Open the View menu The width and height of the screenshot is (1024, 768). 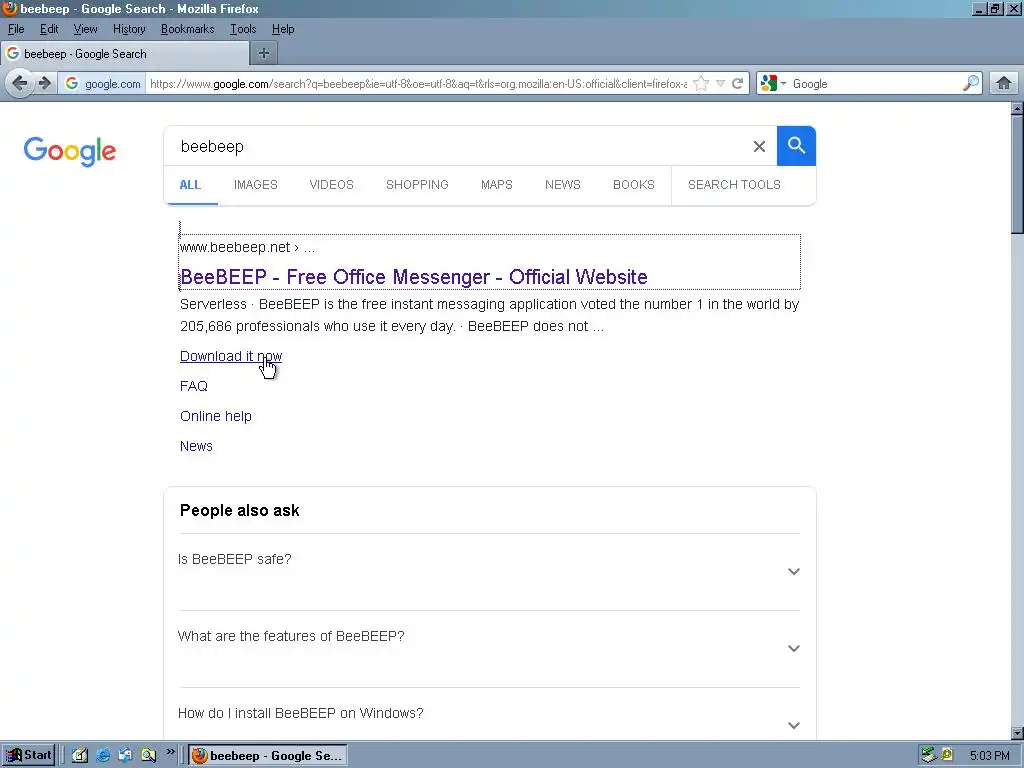(x=85, y=29)
